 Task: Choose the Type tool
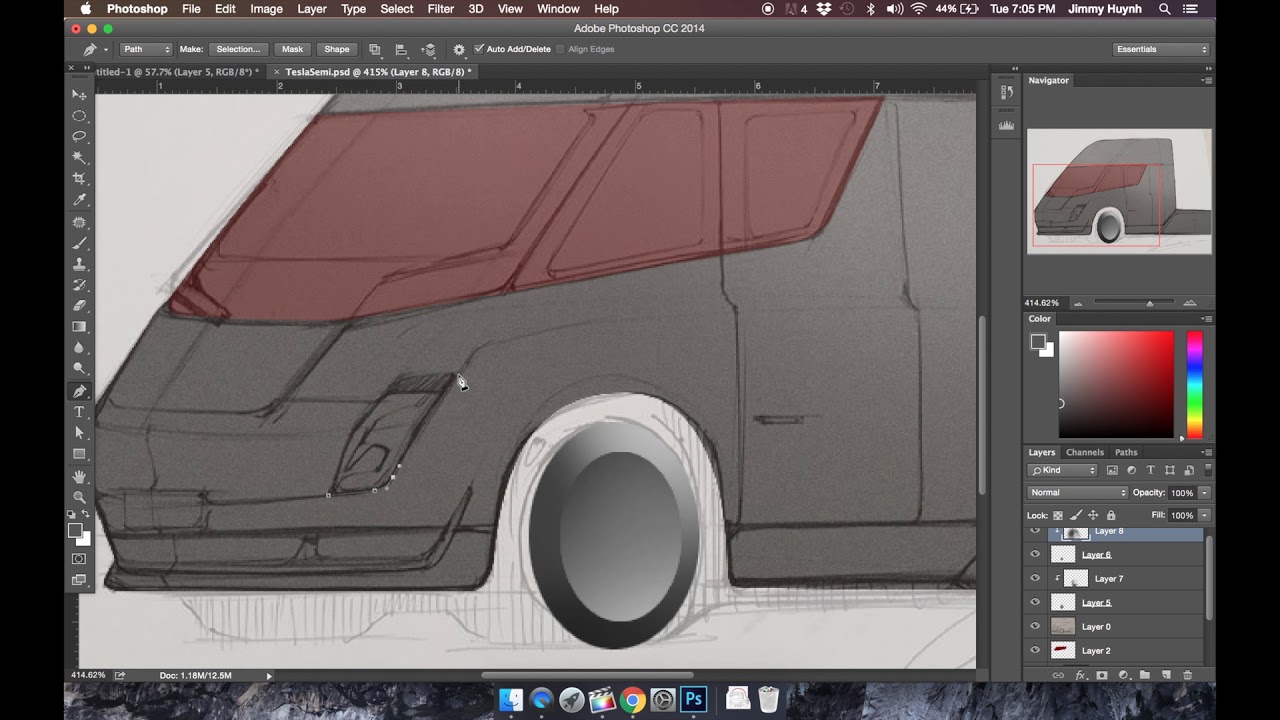[x=79, y=412]
